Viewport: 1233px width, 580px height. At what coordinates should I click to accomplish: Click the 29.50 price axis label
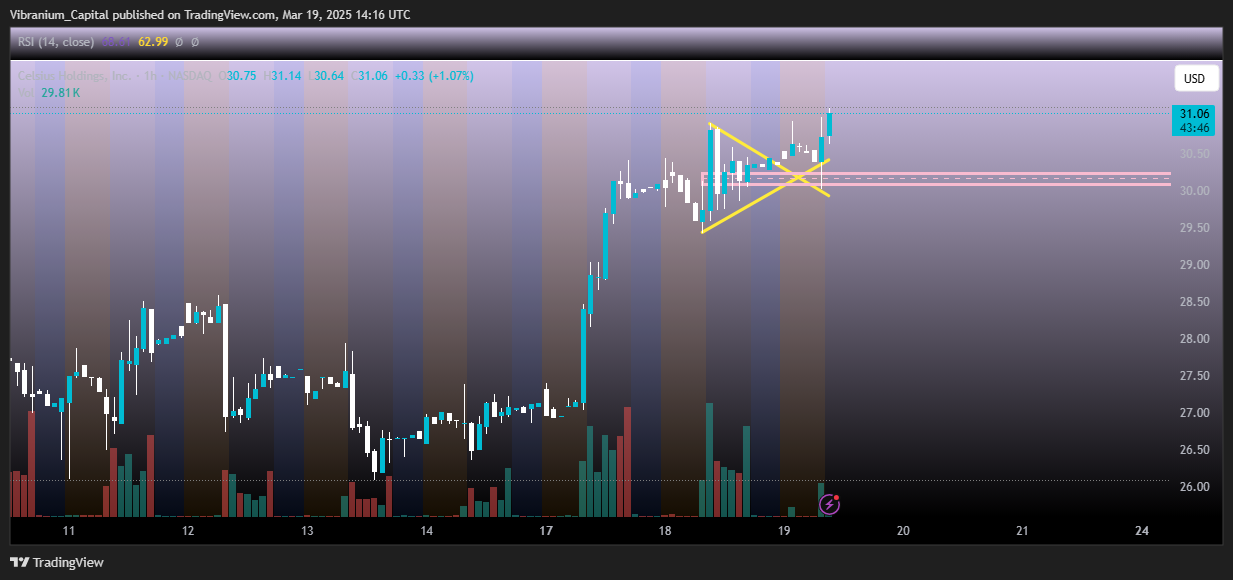[1195, 228]
